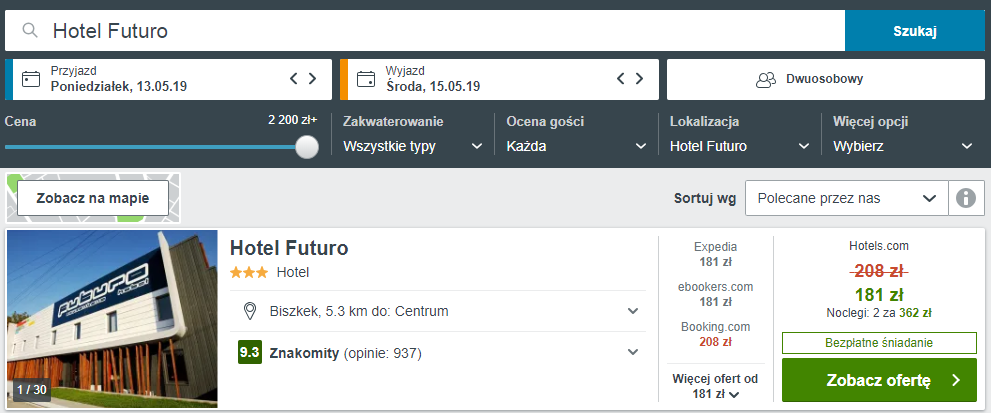Expand the Znakomity rating details
The height and width of the screenshot is (413, 991).
tap(632, 352)
